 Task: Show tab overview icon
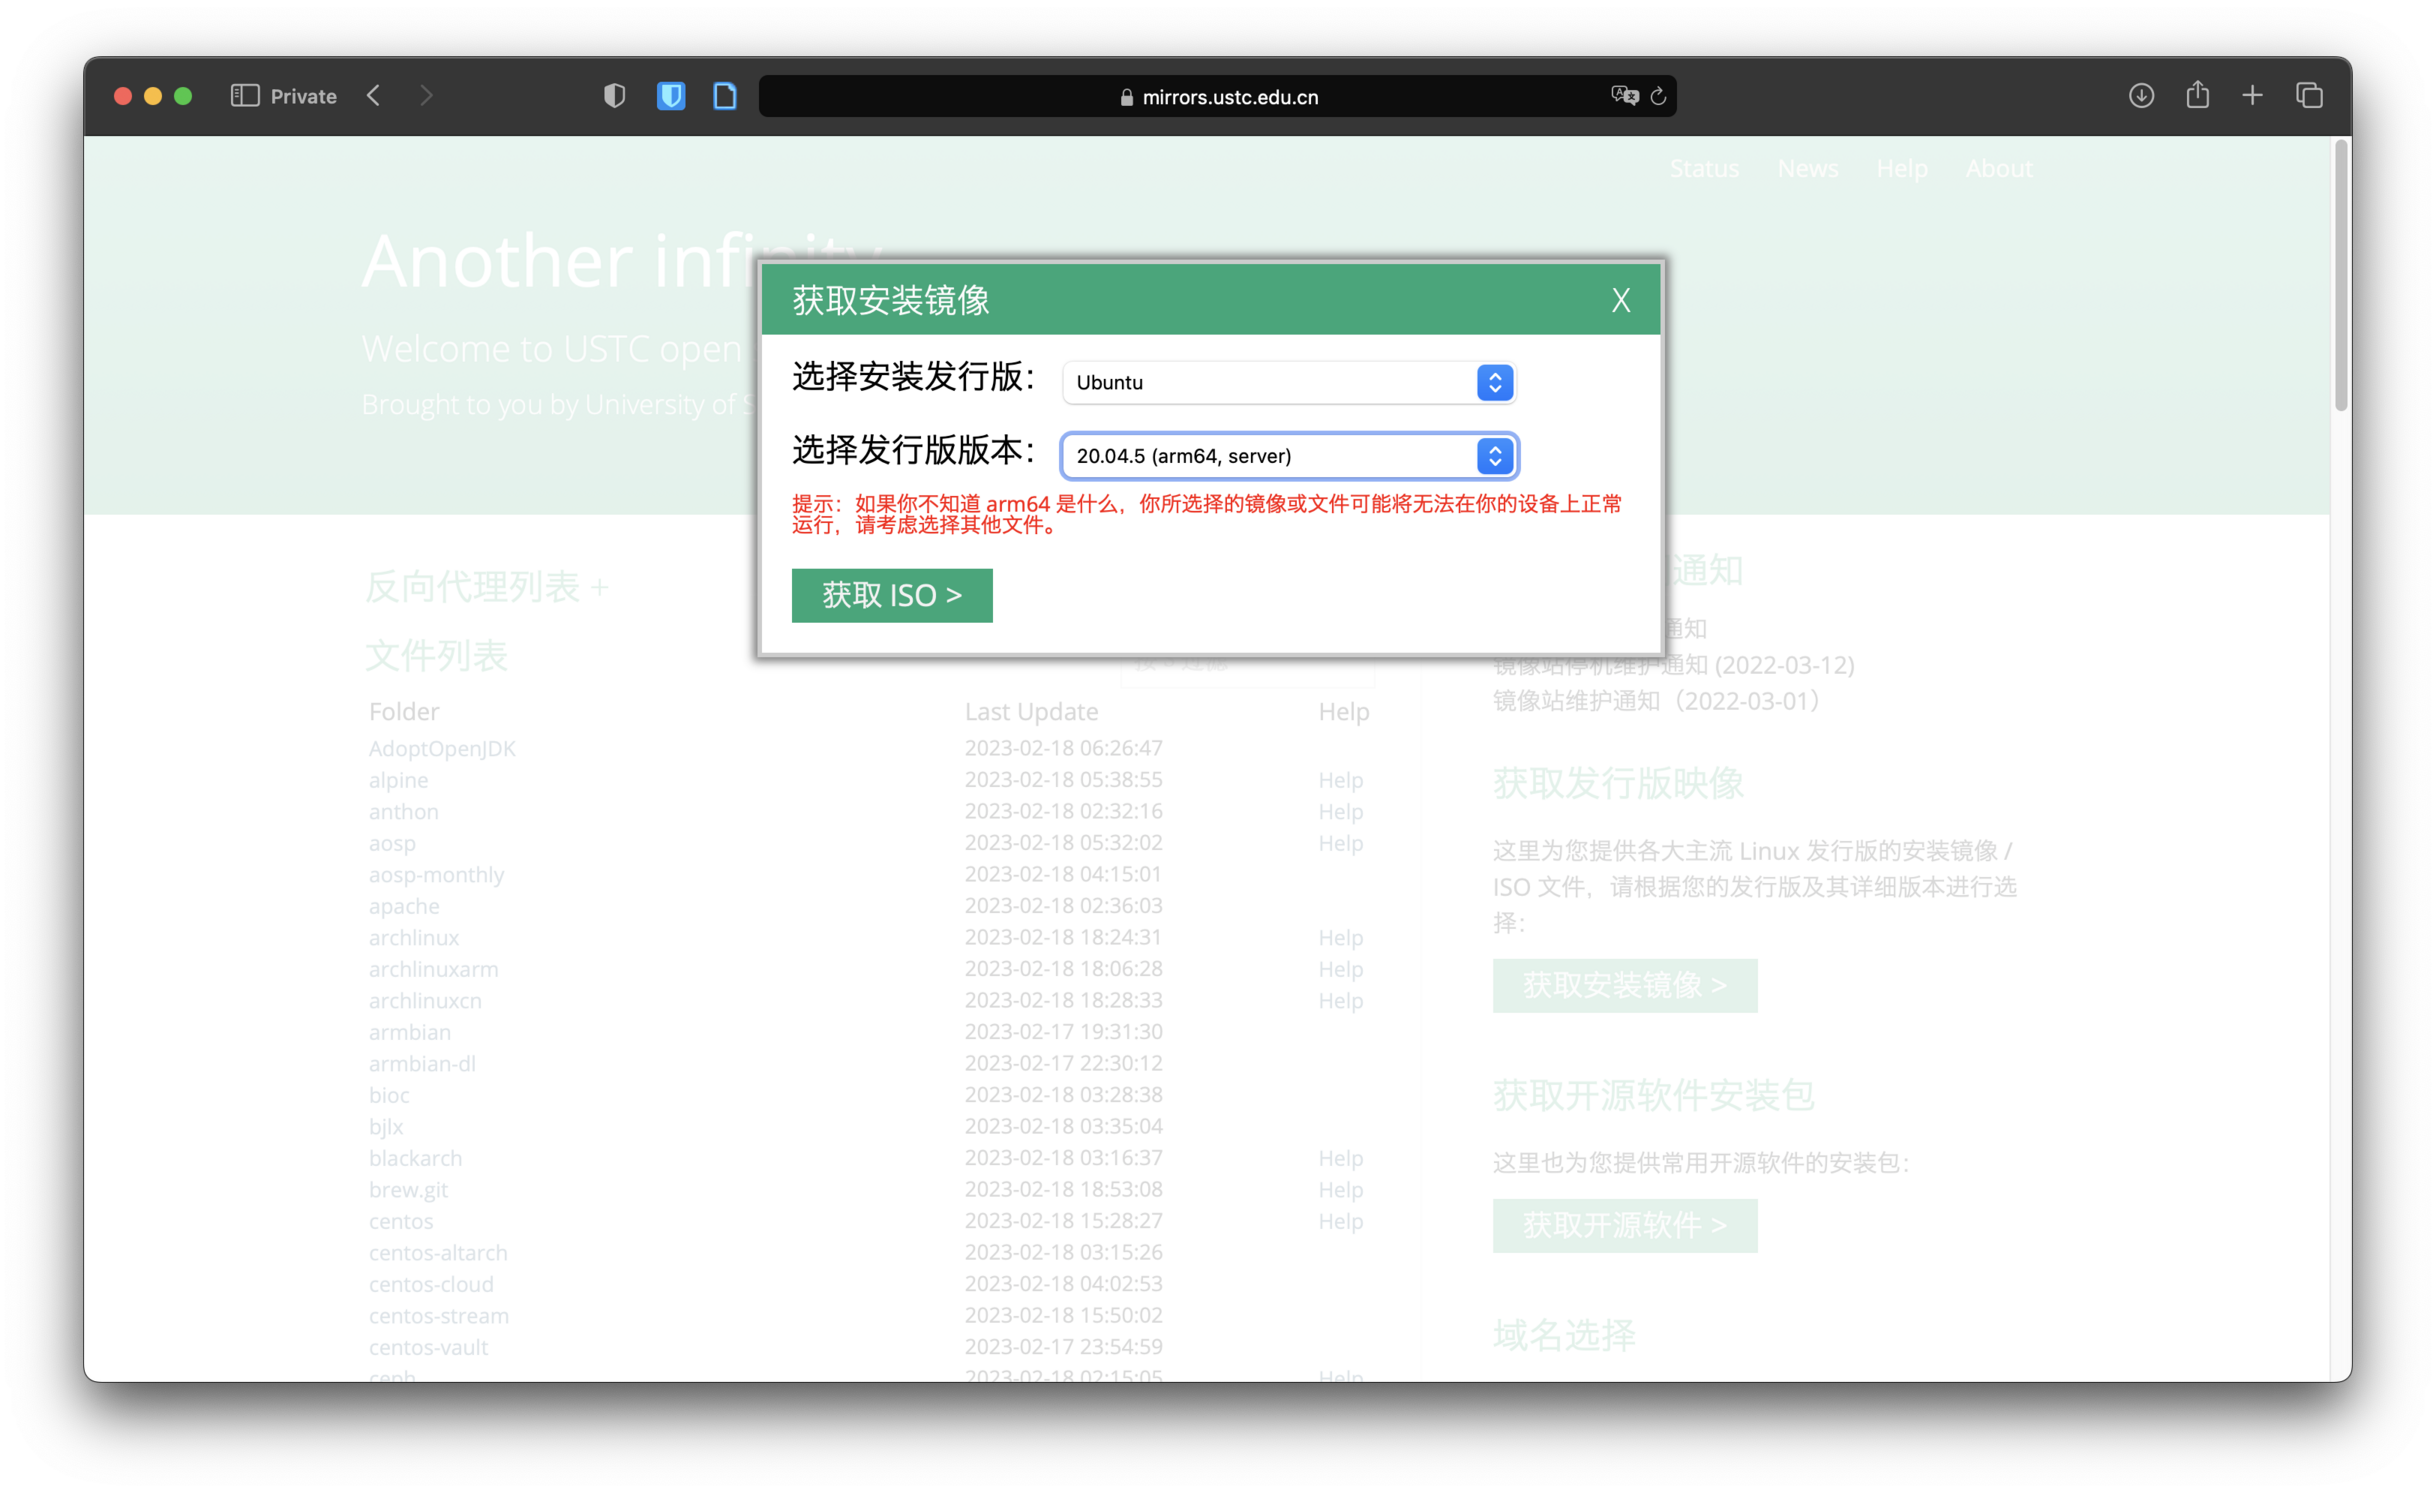point(2309,96)
